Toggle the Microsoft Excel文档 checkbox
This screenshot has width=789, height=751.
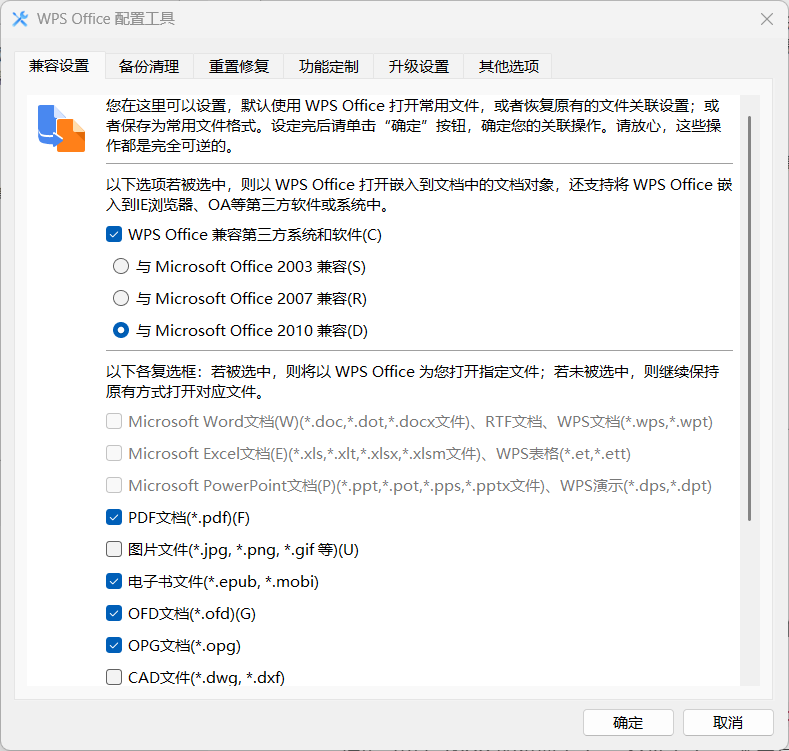(x=114, y=454)
